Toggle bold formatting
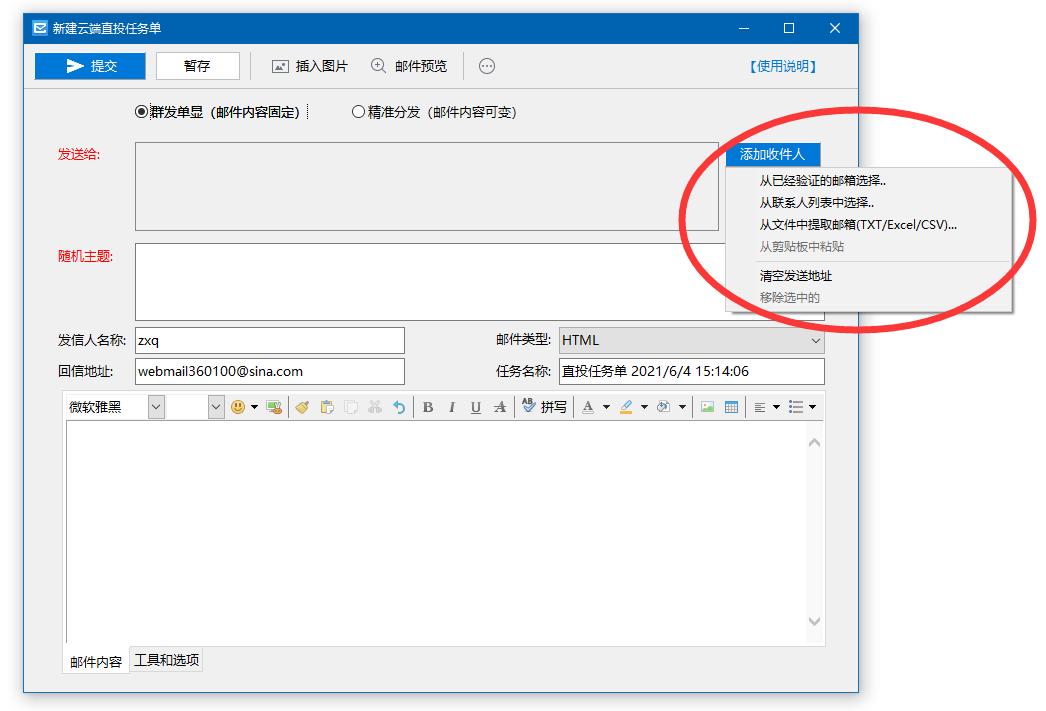This screenshot has width=1046, height=711. (x=428, y=407)
